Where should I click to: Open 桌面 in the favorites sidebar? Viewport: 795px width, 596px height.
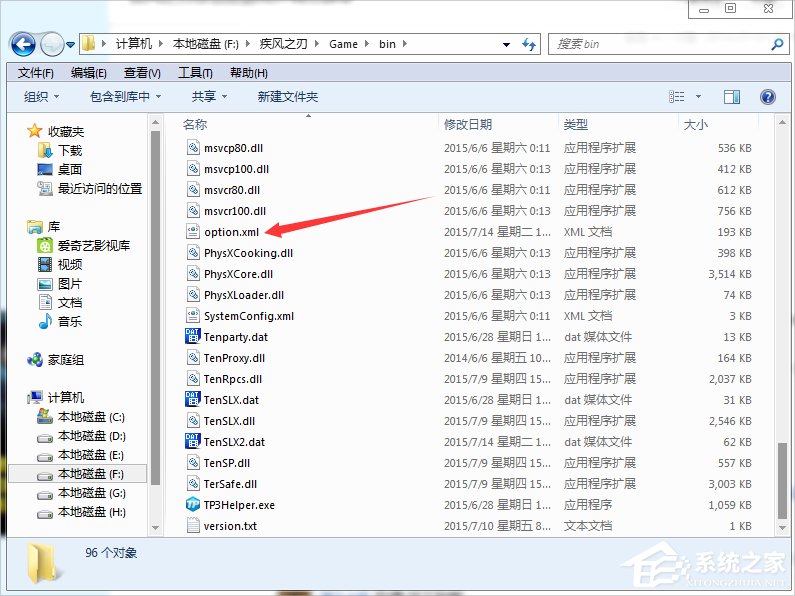pyautogui.click(x=70, y=169)
